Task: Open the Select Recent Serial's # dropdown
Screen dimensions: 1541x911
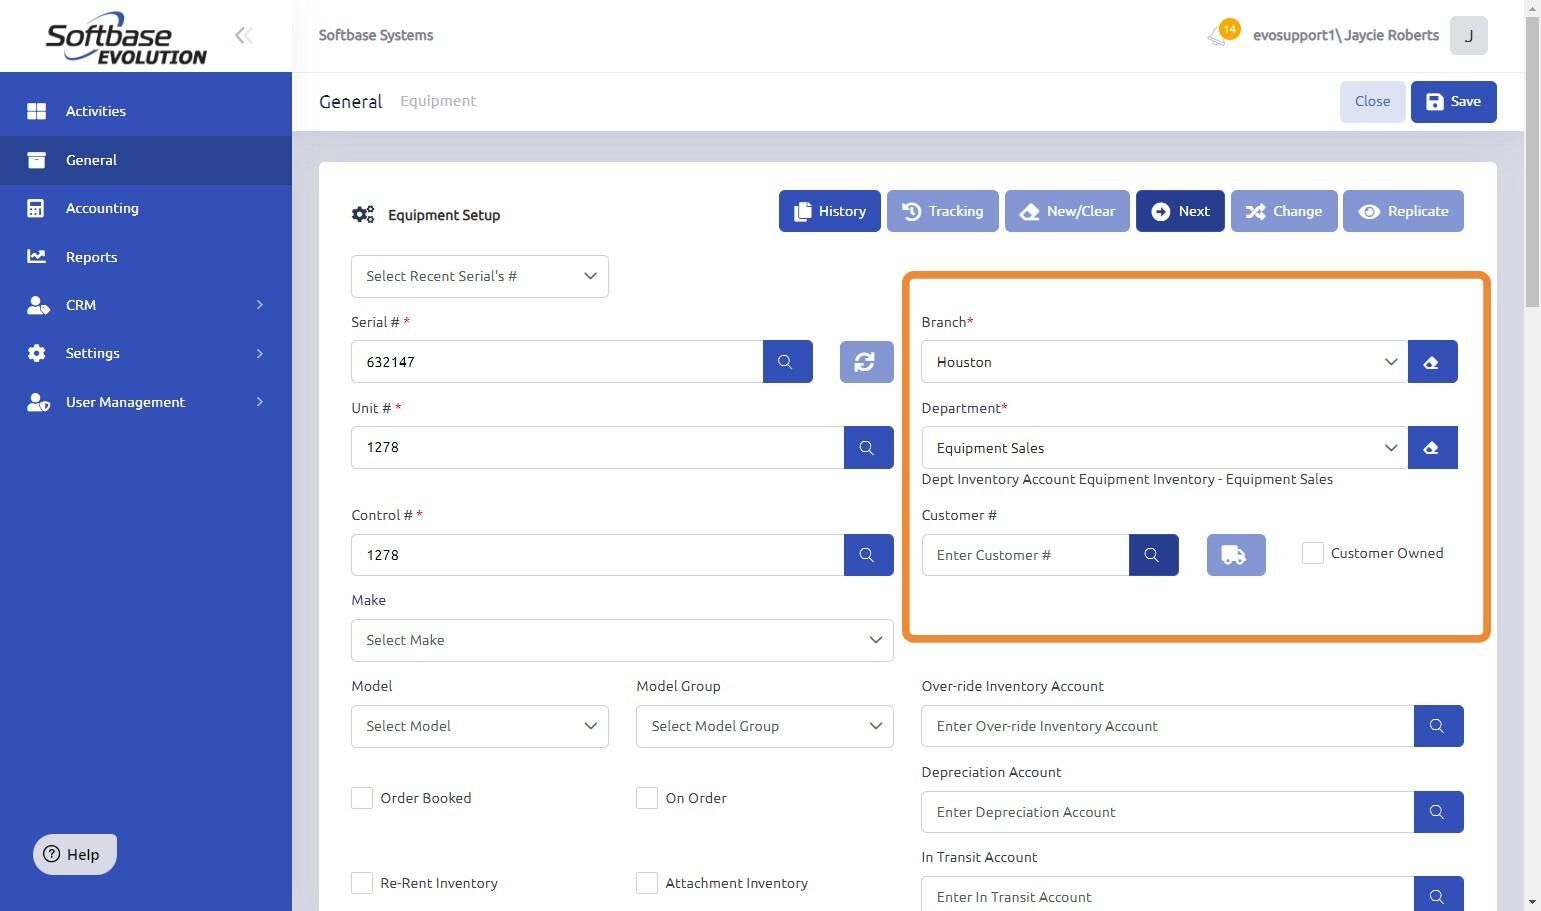Action: coord(480,277)
